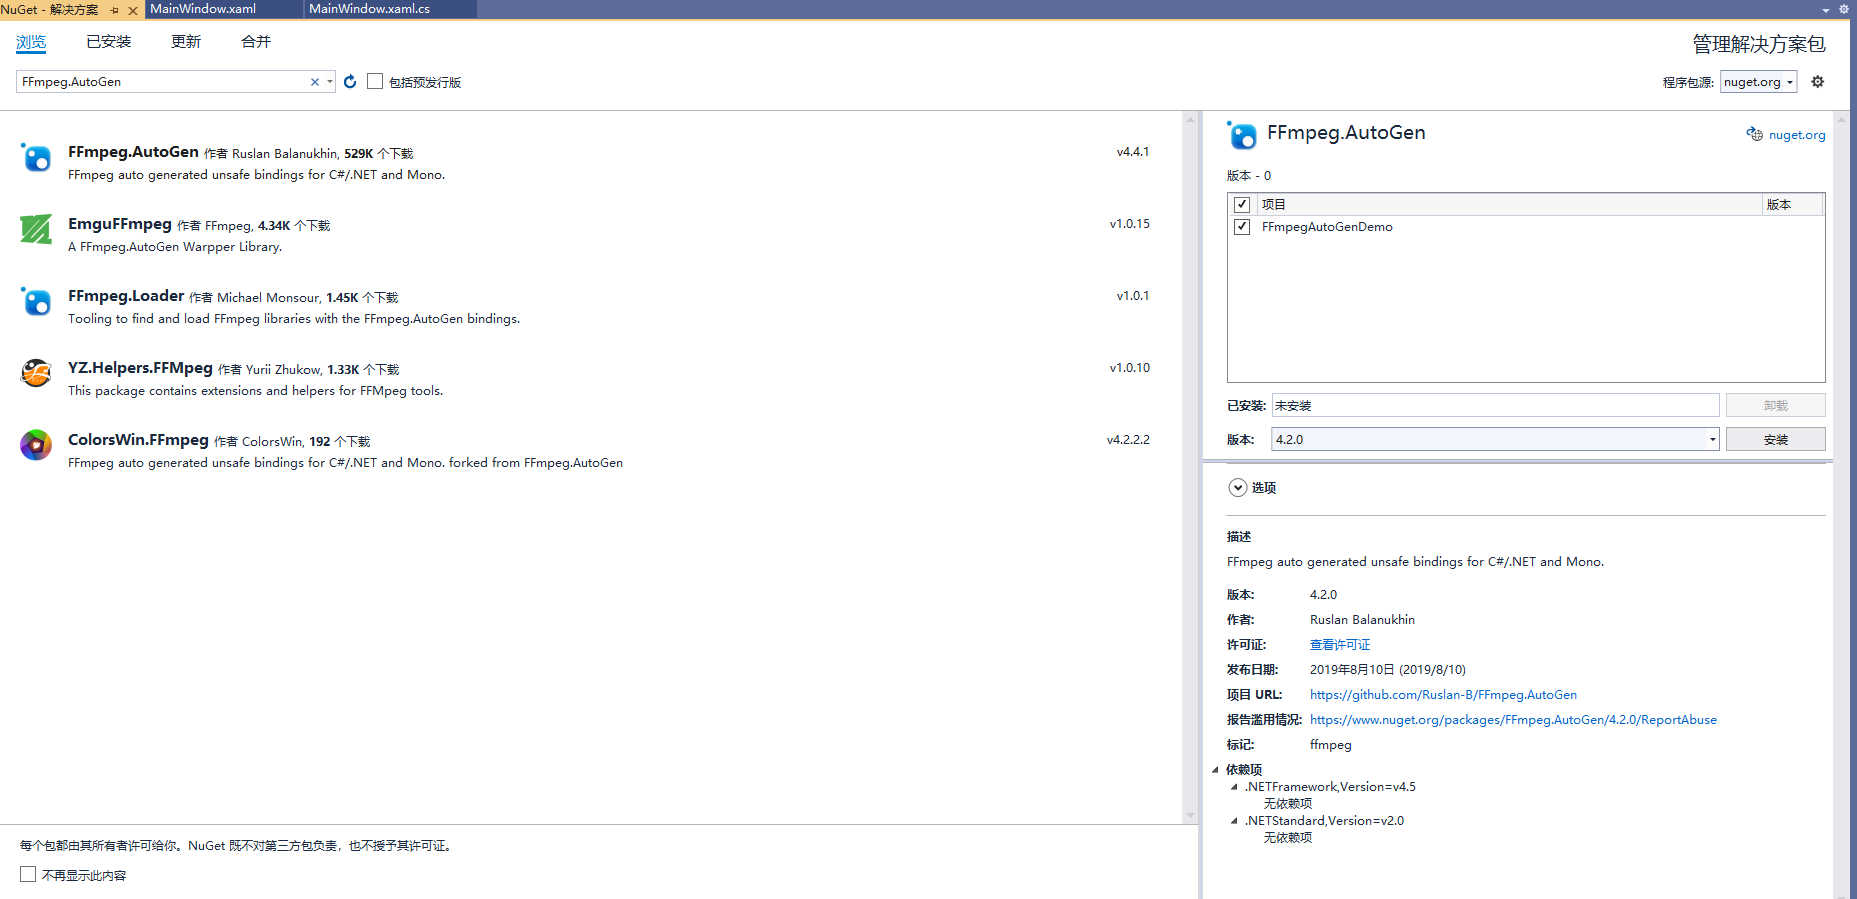This screenshot has height=899, width=1857.
Task: Open the nuget.org link in details pane
Action: pos(1797,135)
